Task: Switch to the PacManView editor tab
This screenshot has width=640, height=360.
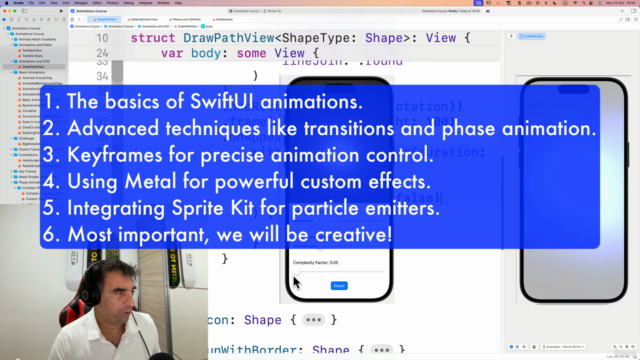Action: pos(223,19)
